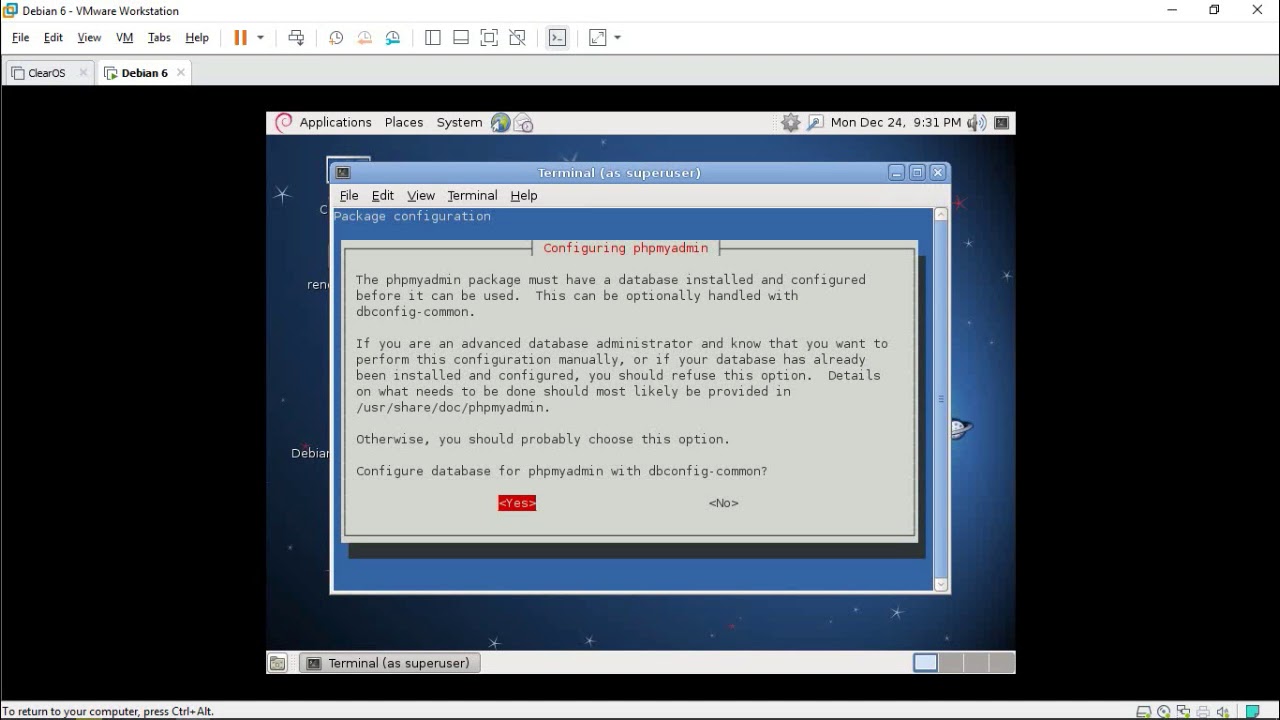
Task: Select <No> in phpmyadmin dialog
Action: tap(724, 503)
